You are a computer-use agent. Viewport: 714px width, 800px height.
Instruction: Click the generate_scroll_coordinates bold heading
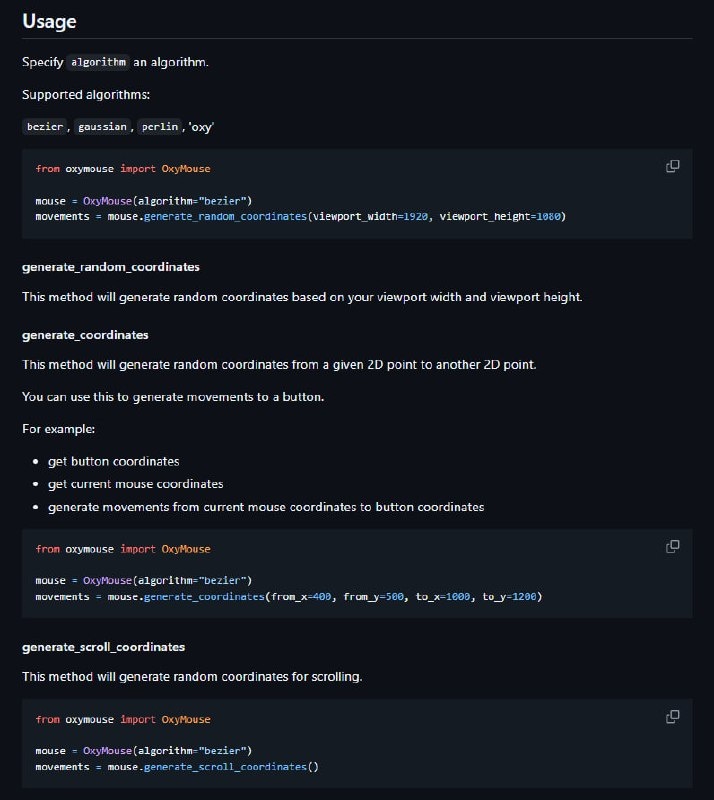tap(103, 647)
